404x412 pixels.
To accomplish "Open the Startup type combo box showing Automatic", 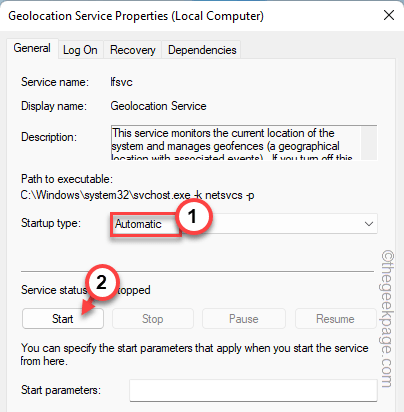I will coord(244,224).
